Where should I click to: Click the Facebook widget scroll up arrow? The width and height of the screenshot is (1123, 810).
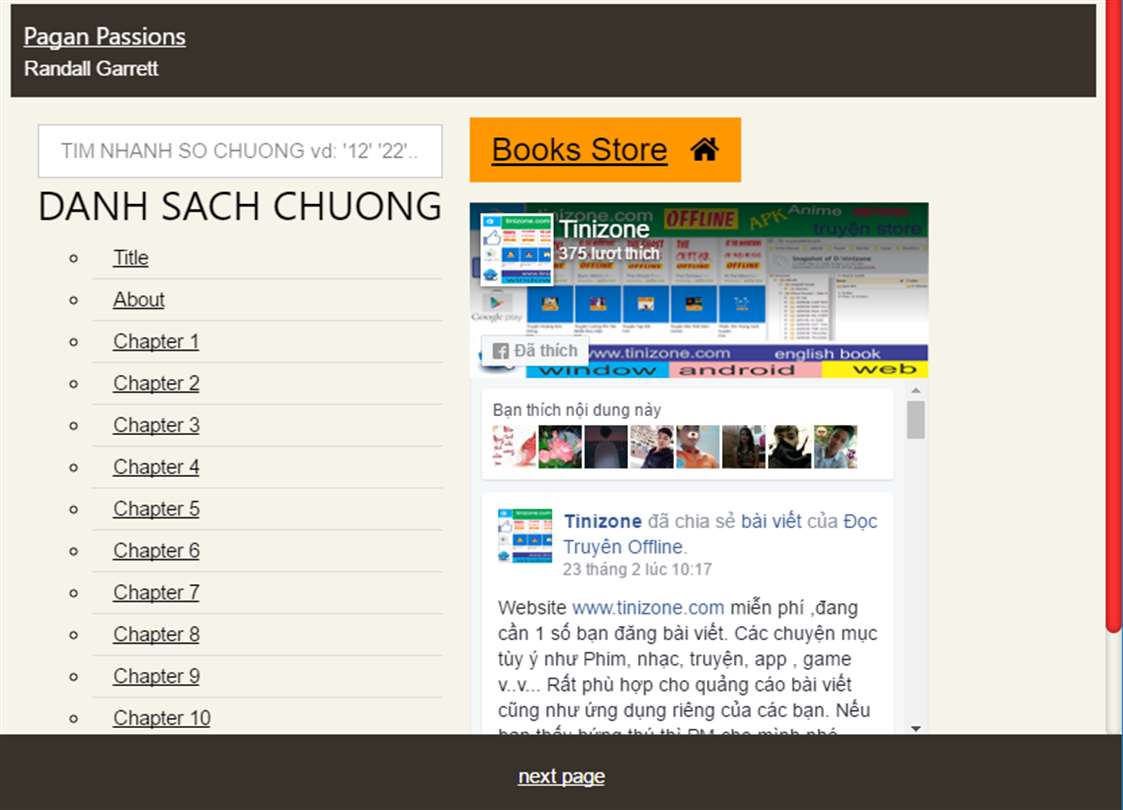click(x=915, y=391)
